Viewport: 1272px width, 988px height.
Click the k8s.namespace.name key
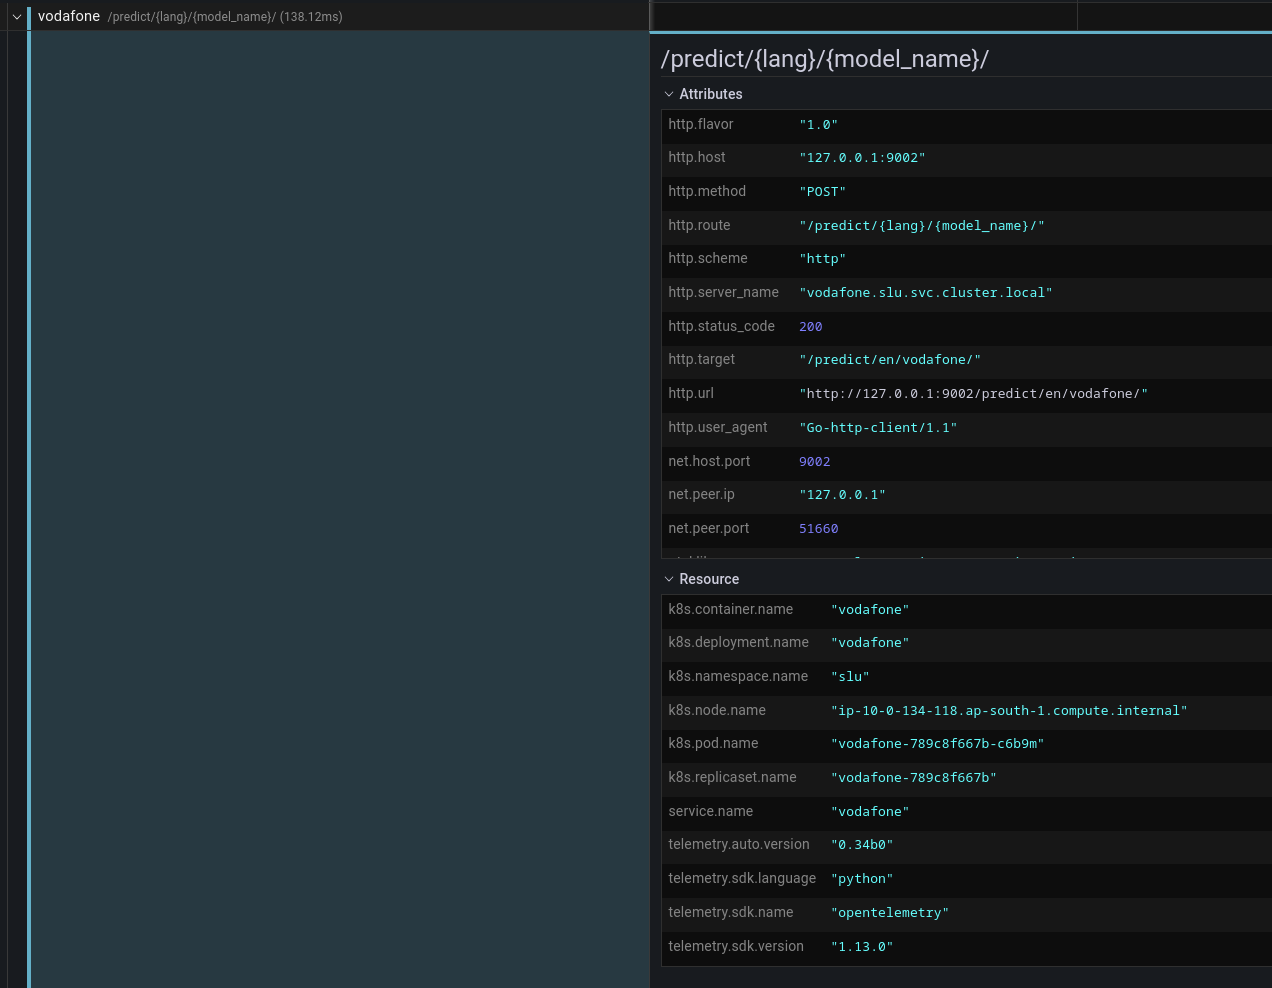coord(738,676)
